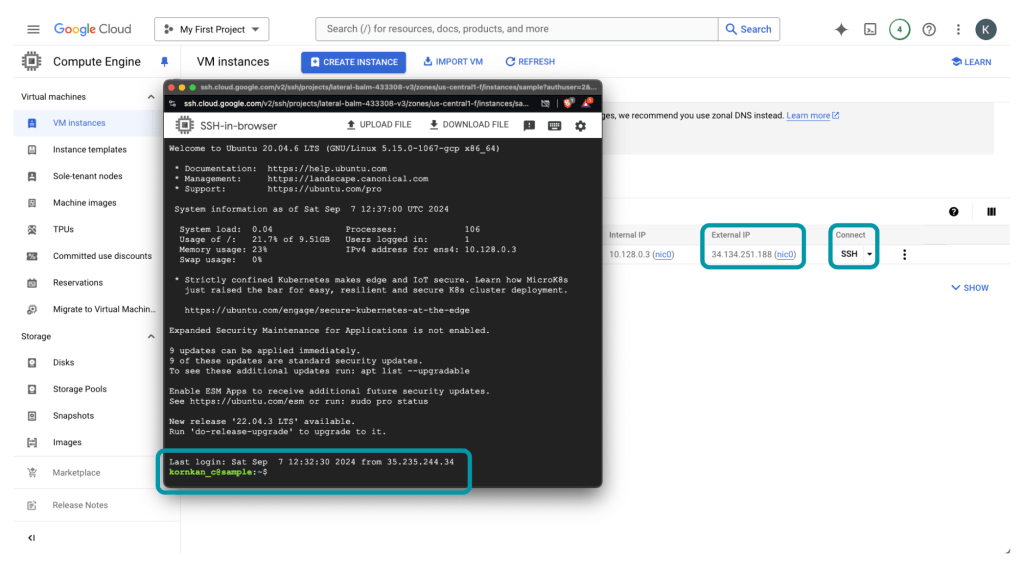Open the Google Cloud hamburger navigation menu
Viewport: 1023px width, 566px height.
[33, 29]
